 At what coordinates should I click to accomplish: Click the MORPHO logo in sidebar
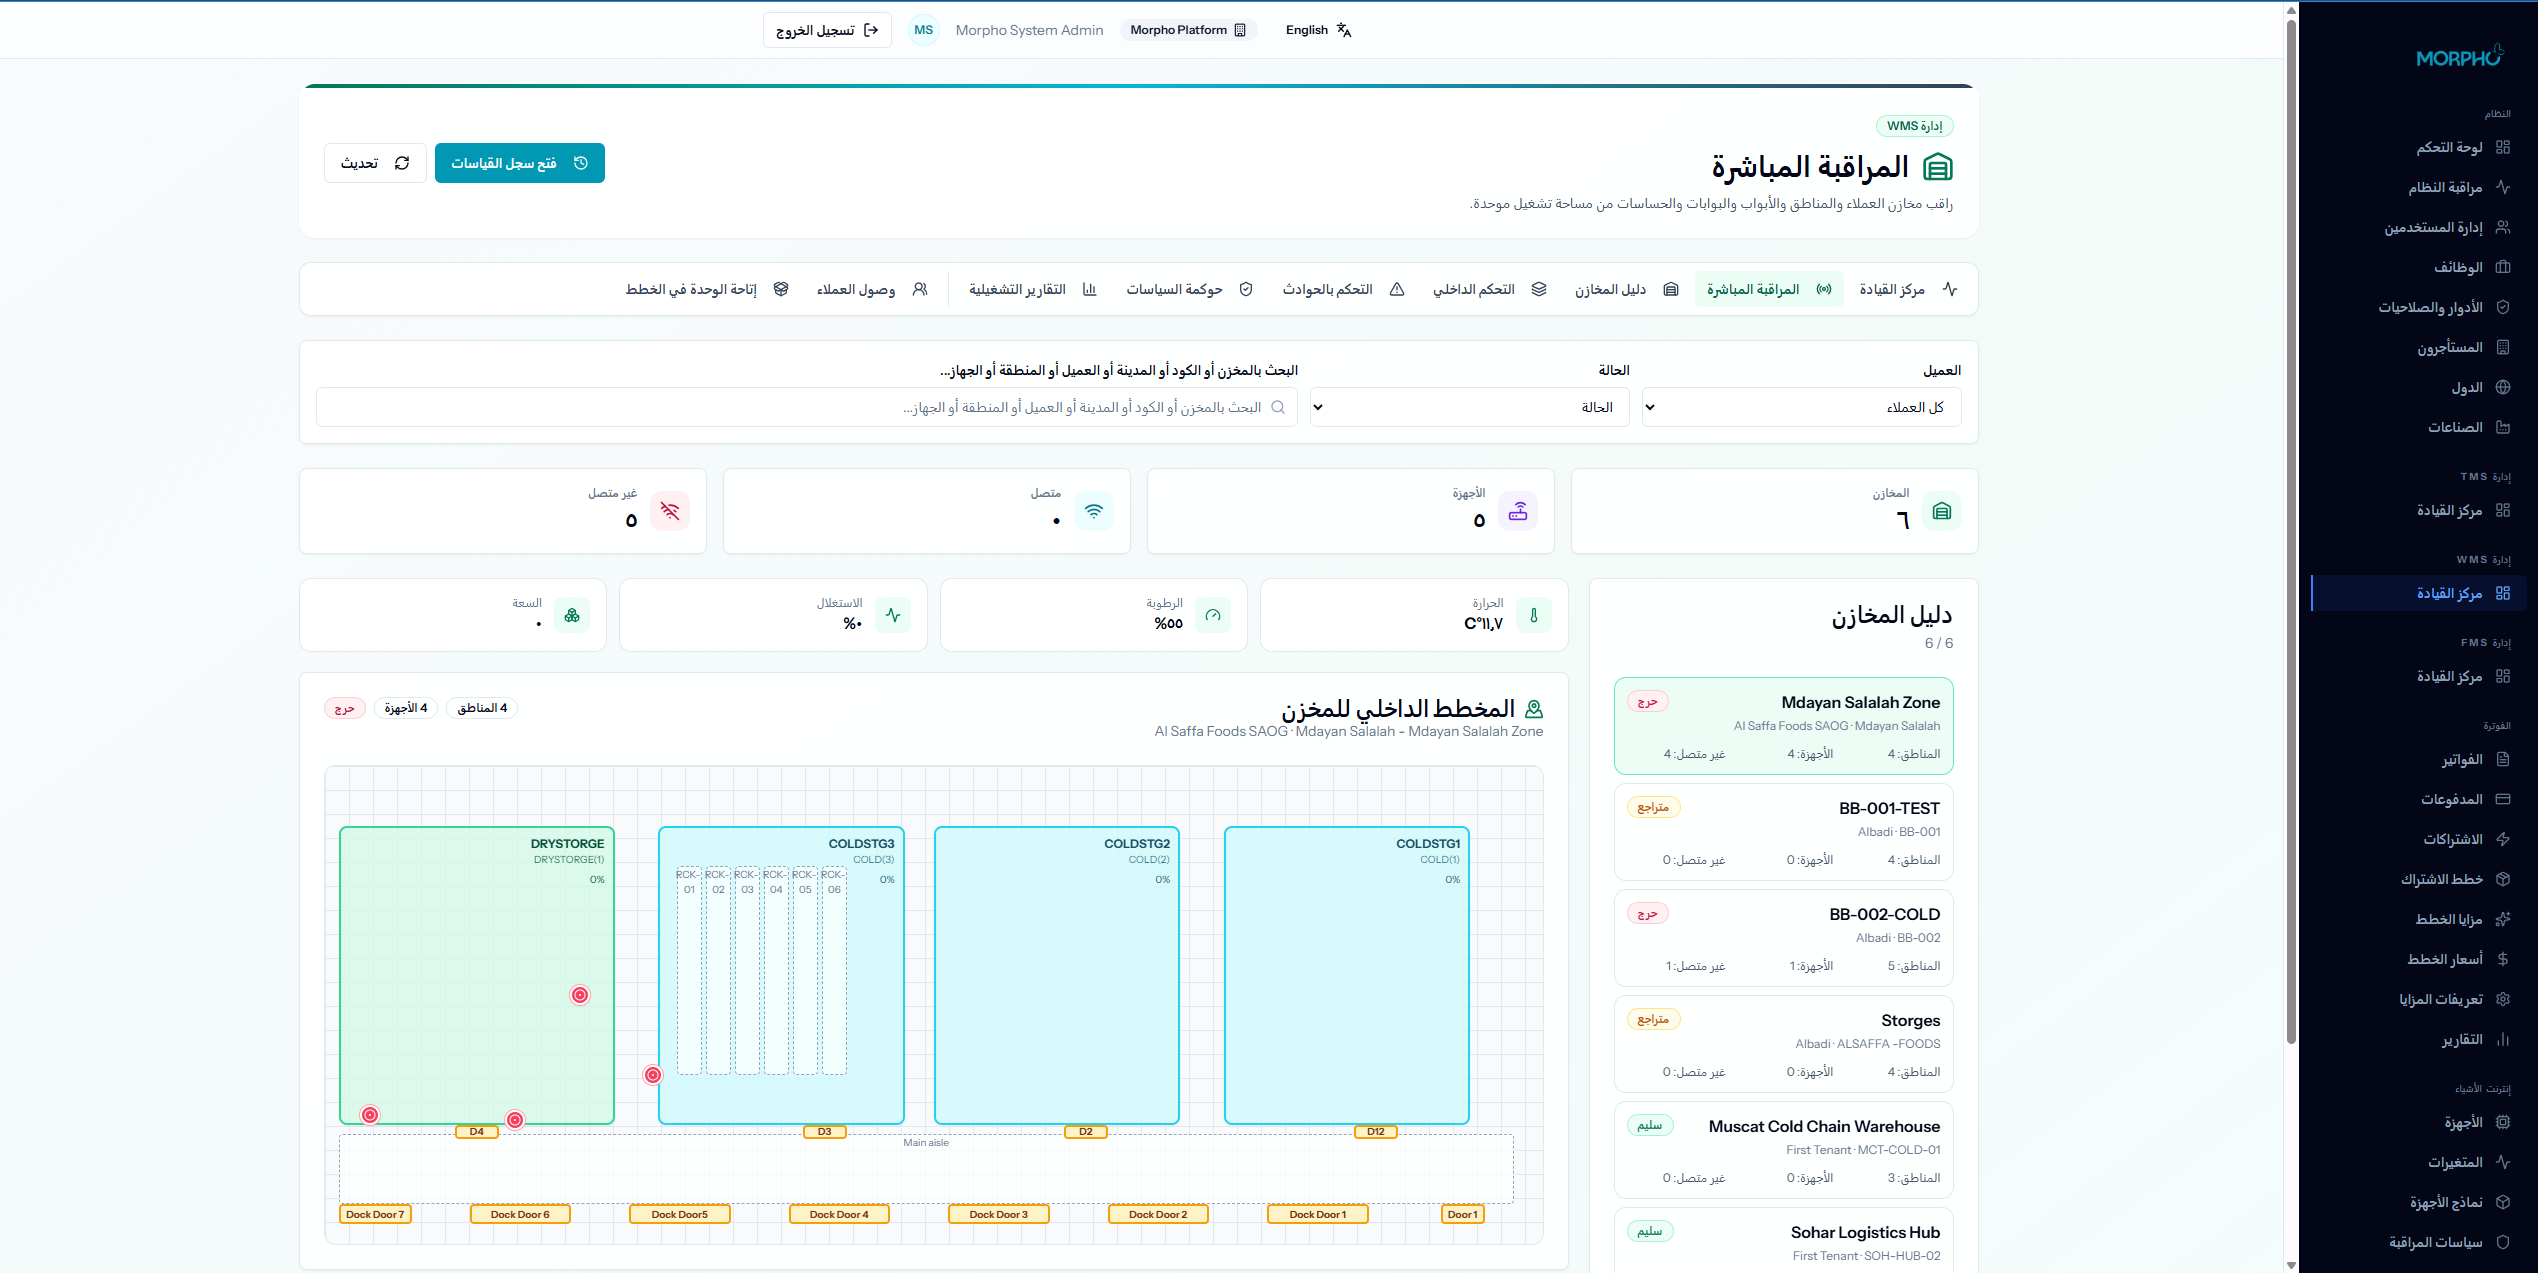pos(2460,57)
